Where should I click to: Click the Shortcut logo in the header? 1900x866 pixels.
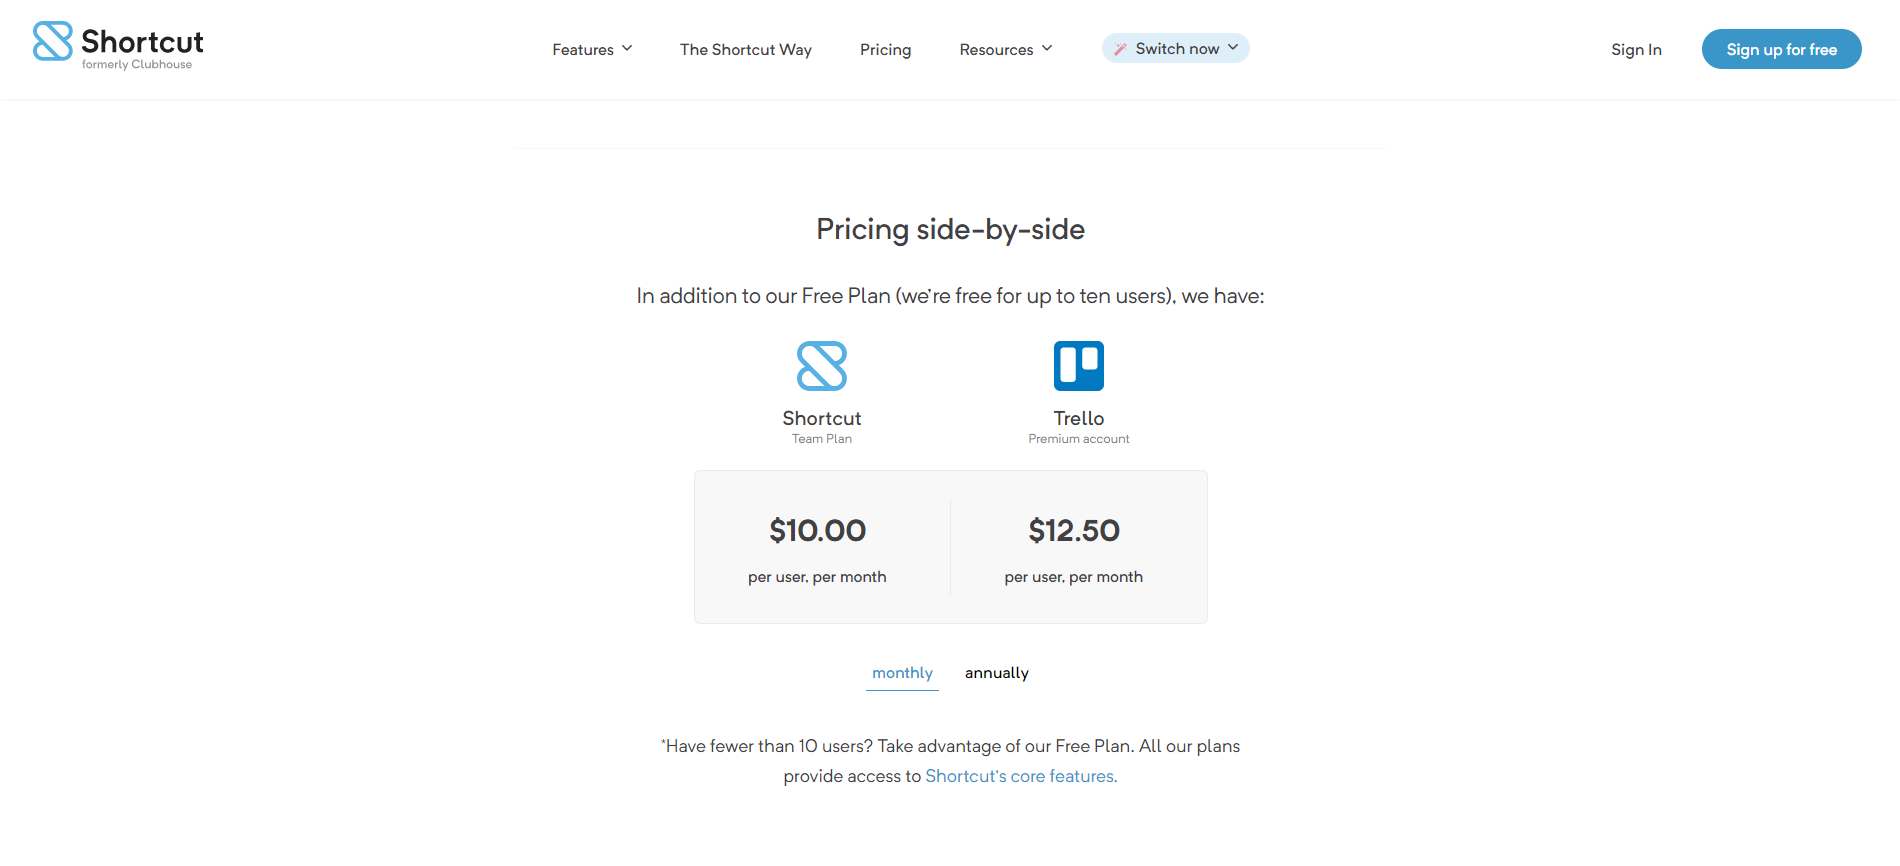[118, 46]
